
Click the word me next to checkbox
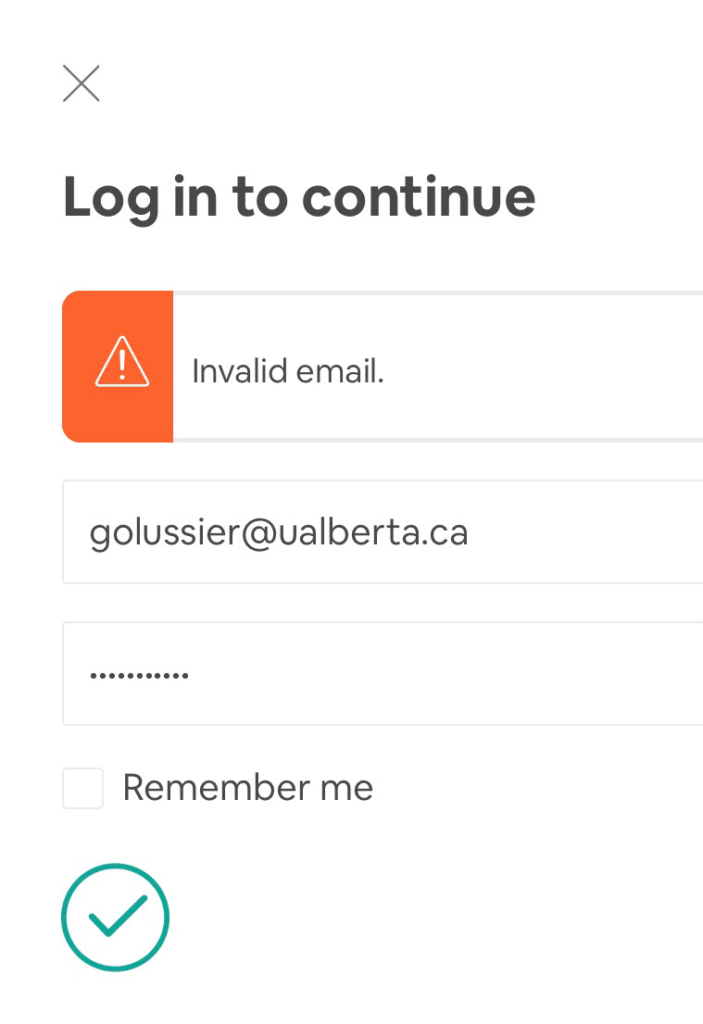click(346, 788)
